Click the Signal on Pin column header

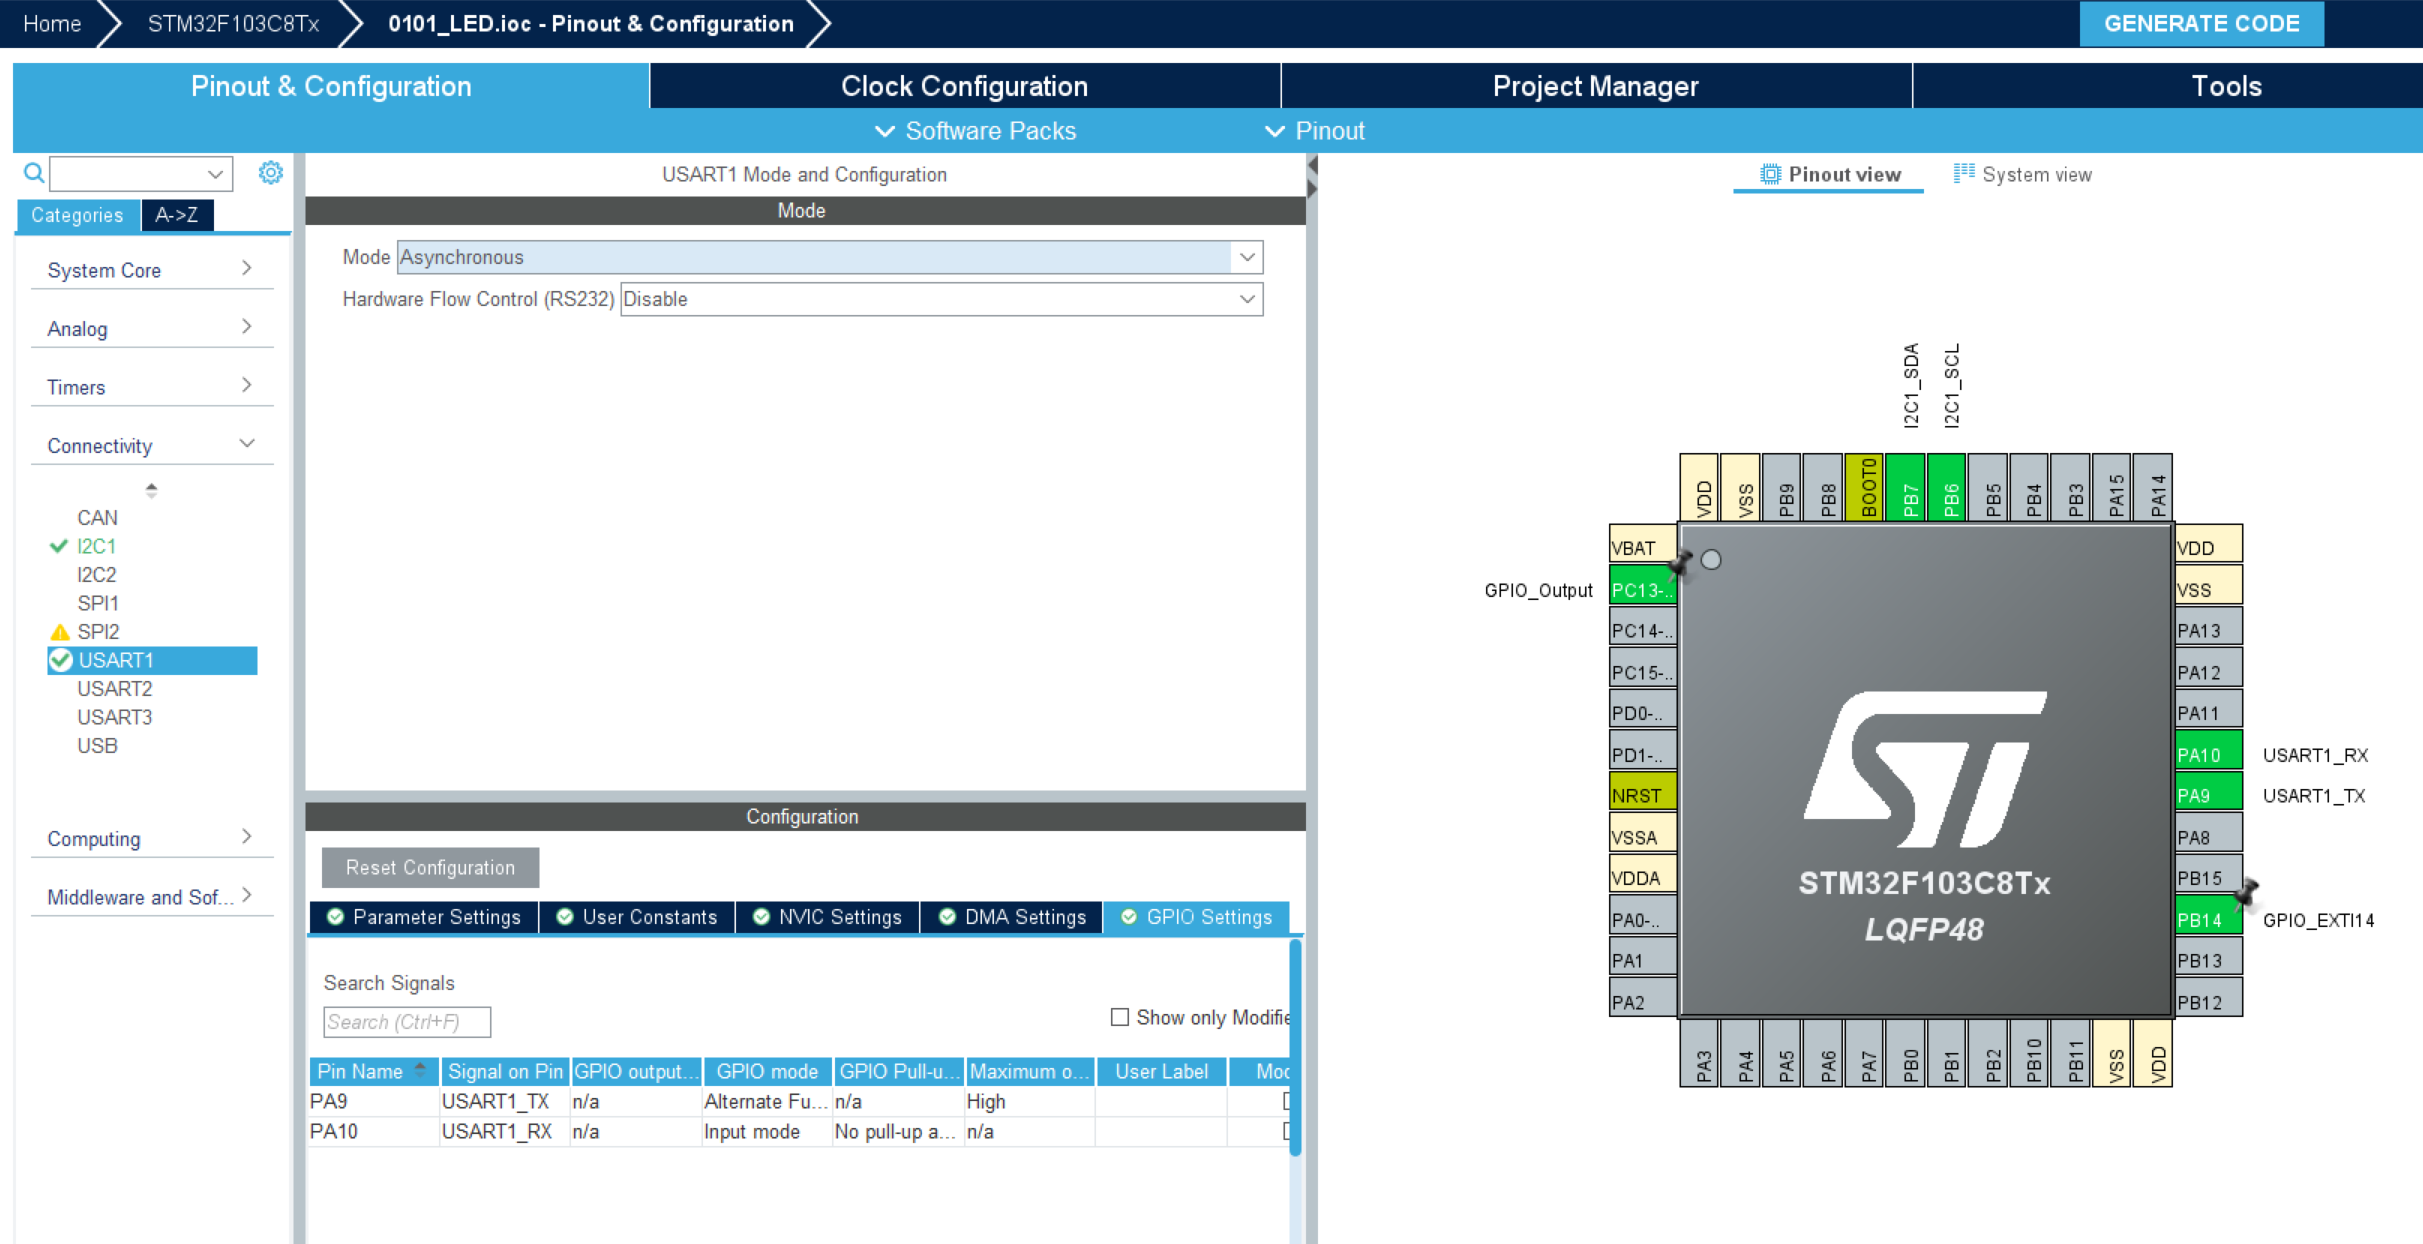pos(505,1071)
